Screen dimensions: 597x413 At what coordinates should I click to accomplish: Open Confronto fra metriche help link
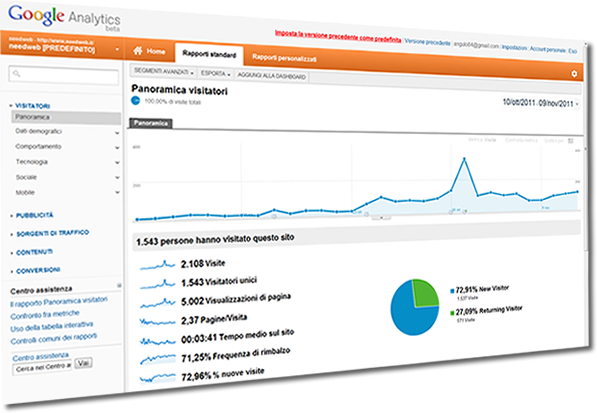click(x=45, y=314)
